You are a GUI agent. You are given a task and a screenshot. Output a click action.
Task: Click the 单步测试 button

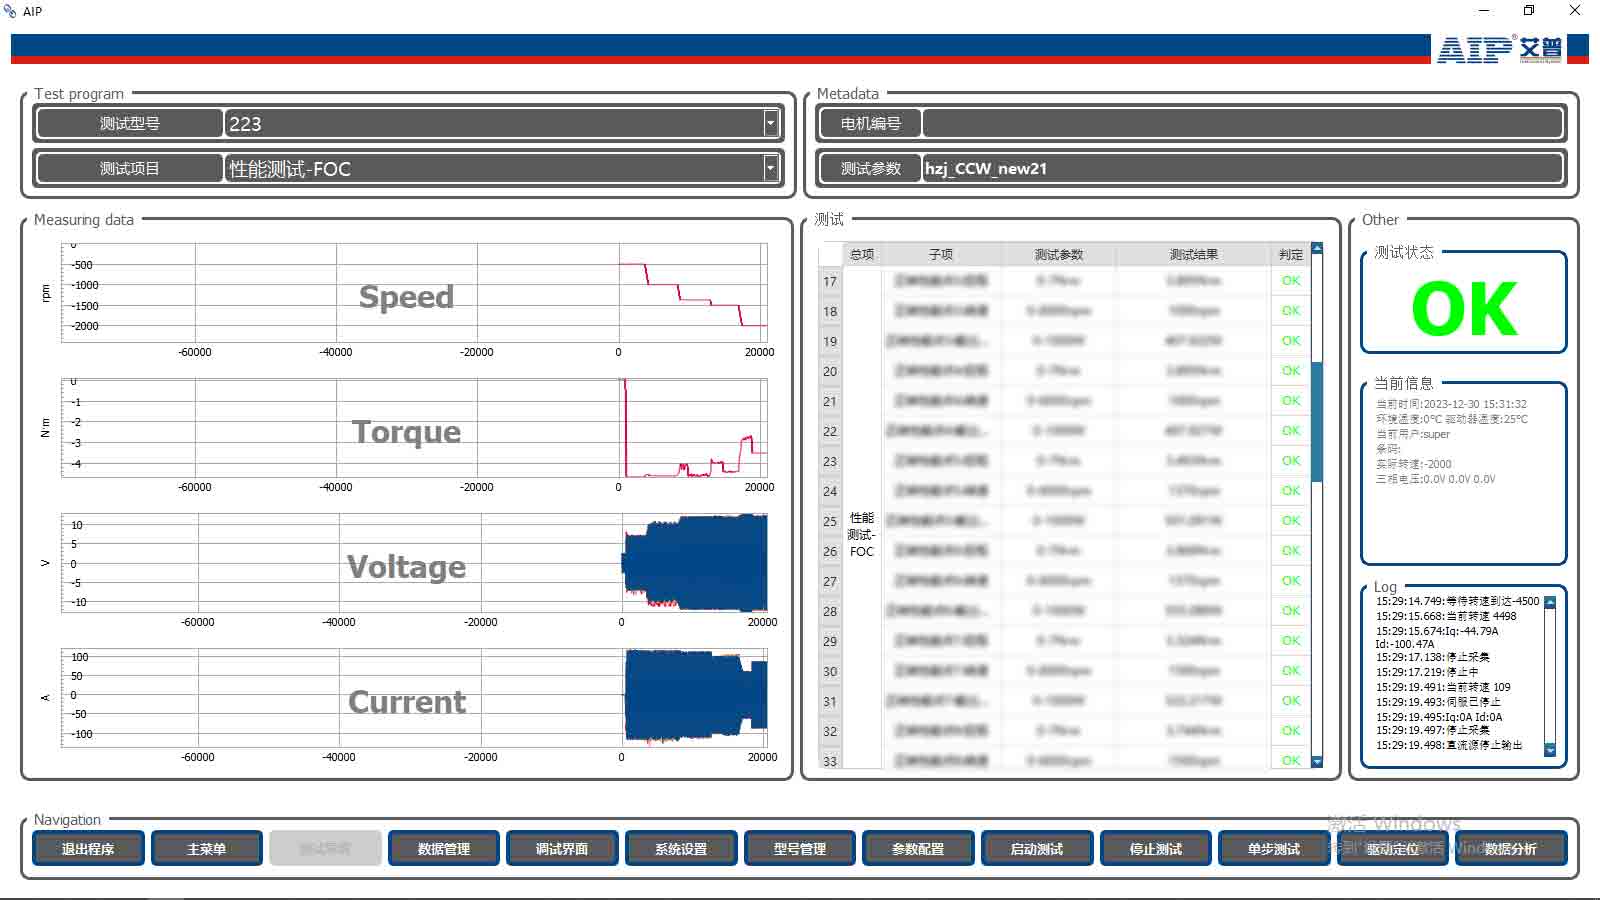(x=1274, y=848)
